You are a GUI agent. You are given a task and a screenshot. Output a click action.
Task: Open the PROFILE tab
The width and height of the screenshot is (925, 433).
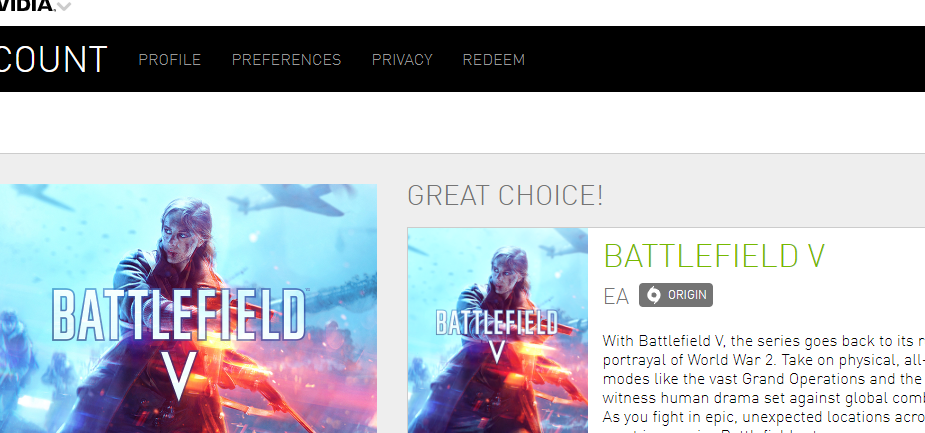point(169,60)
